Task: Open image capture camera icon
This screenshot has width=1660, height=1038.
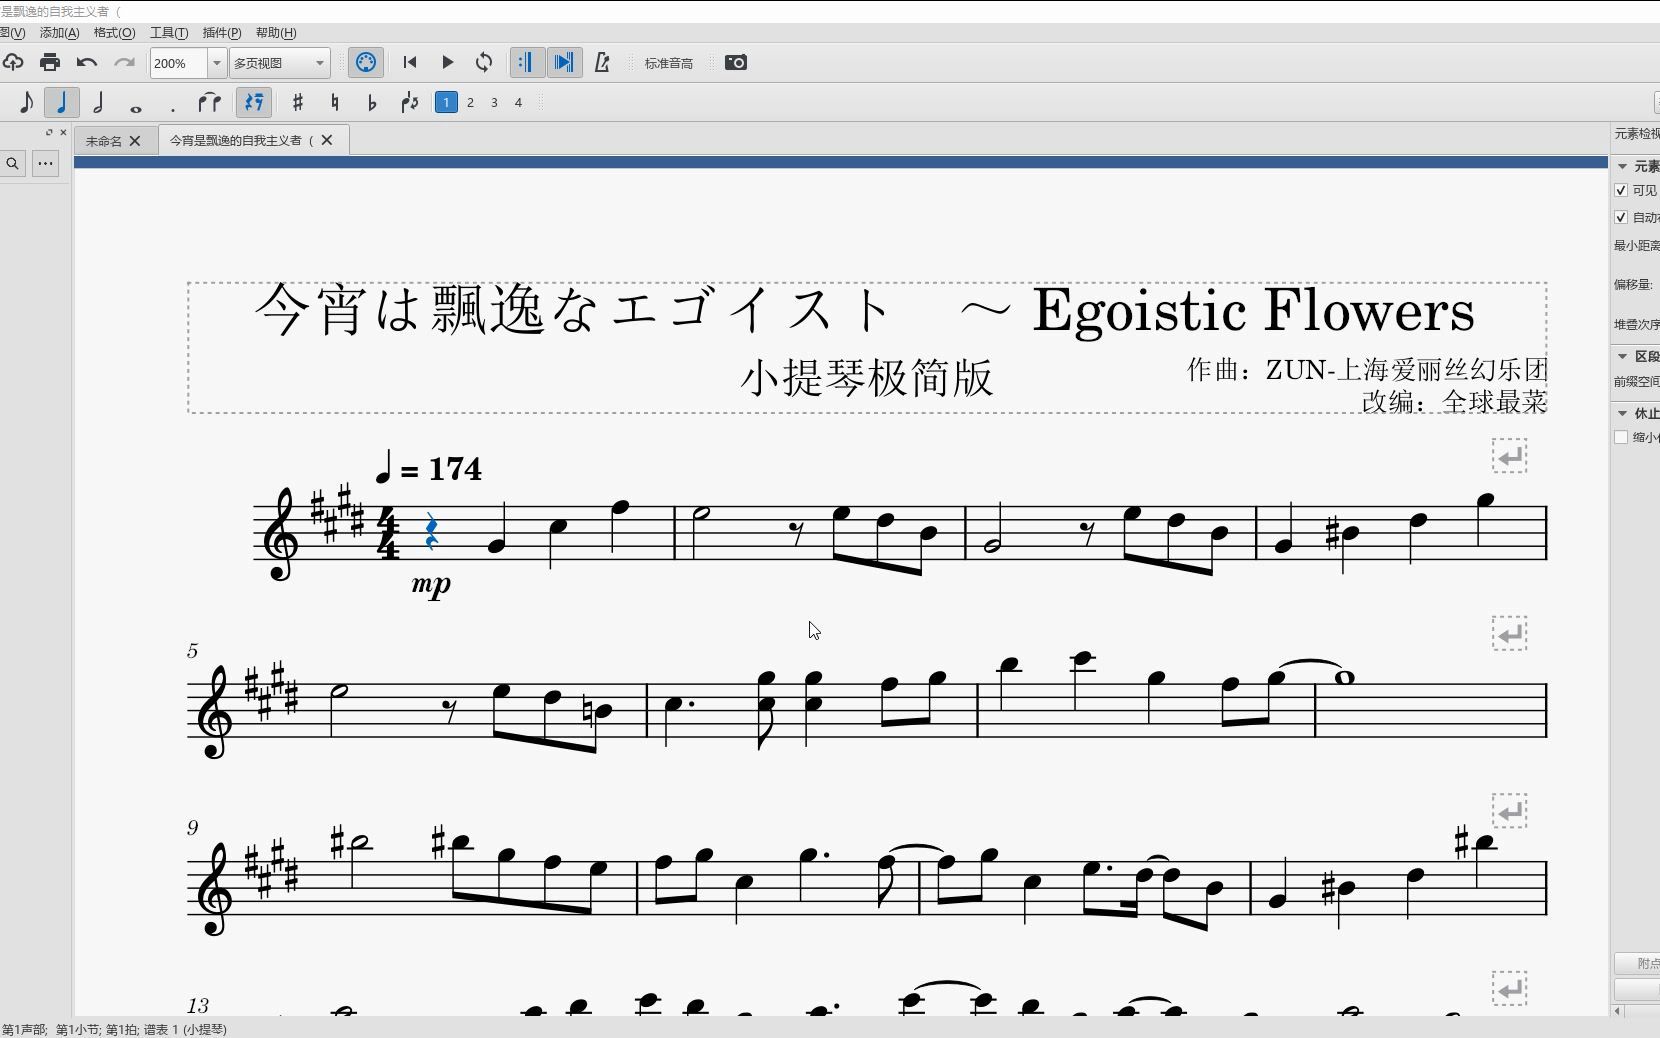Action: 736,63
